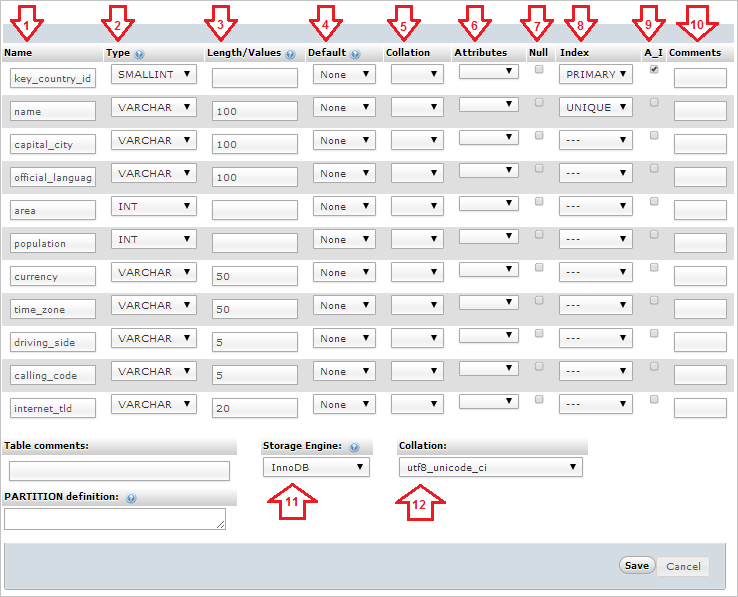Click the Table comments text field
Screen dimensions: 738x597
[x=119, y=471]
